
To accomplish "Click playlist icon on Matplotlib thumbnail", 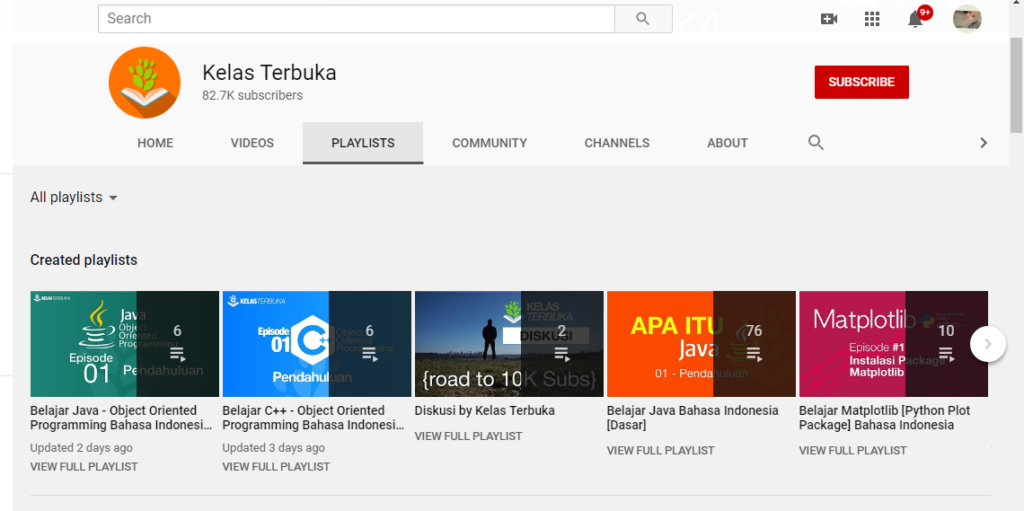I will (x=946, y=354).
